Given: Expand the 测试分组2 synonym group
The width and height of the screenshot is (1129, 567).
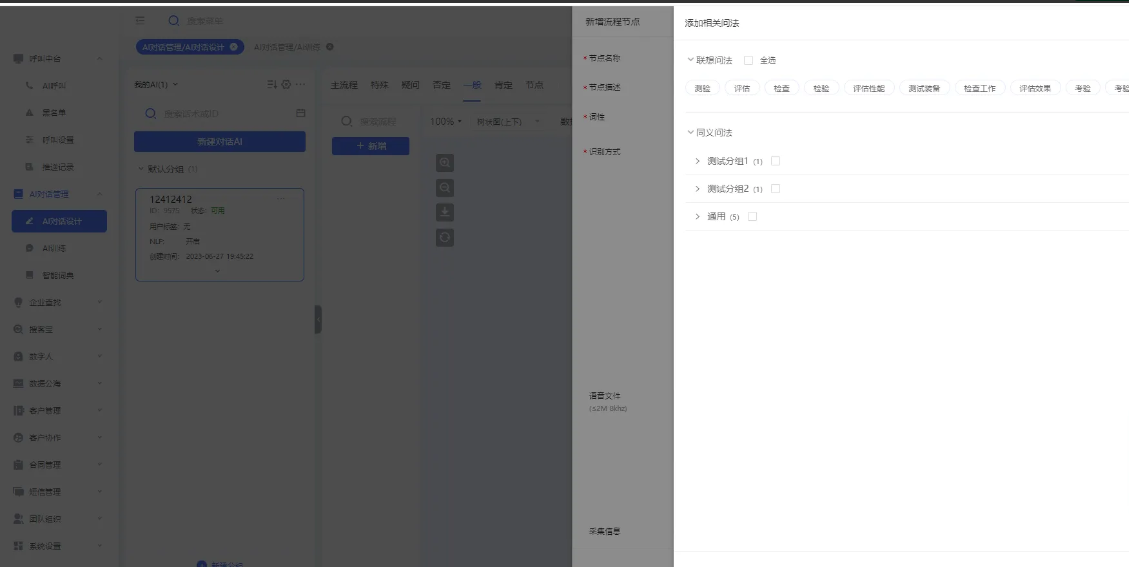Looking at the screenshot, I should [x=697, y=189].
